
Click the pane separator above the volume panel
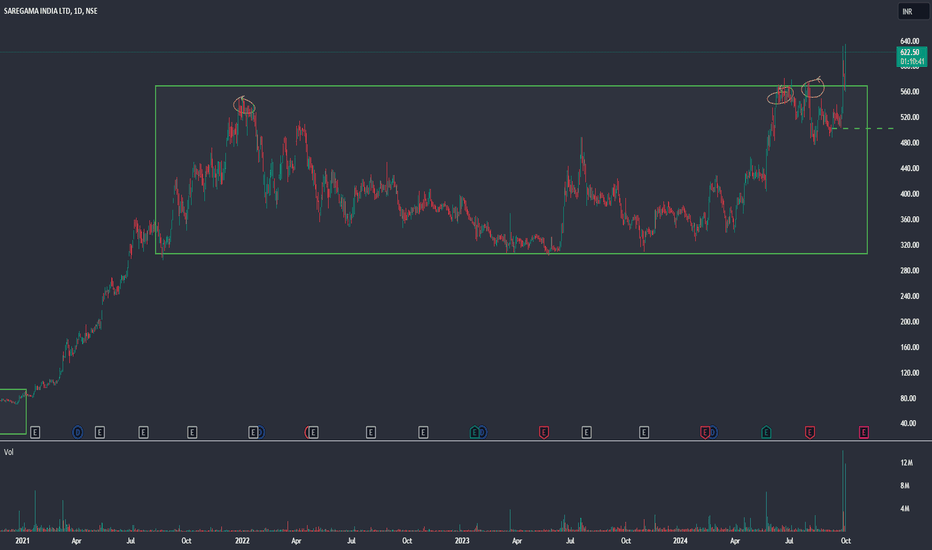pyautogui.click(x=466, y=441)
